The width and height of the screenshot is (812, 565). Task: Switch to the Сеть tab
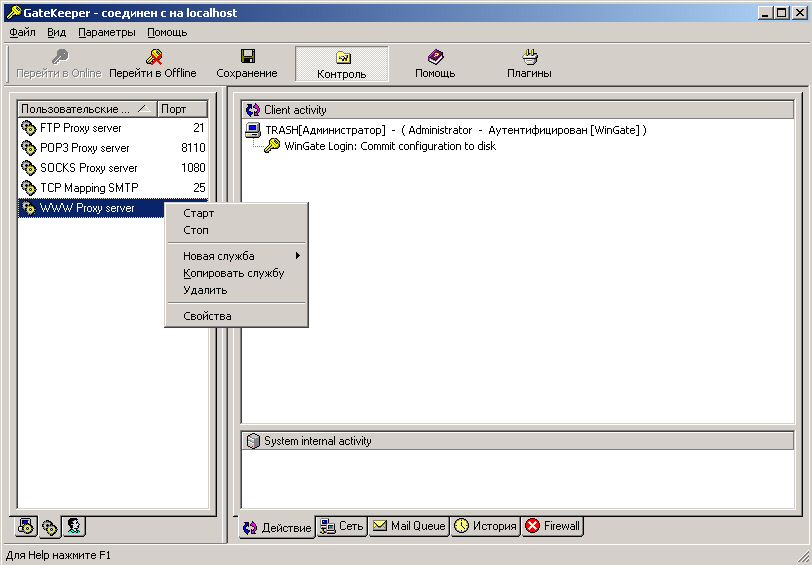click(x=342, y=526)
